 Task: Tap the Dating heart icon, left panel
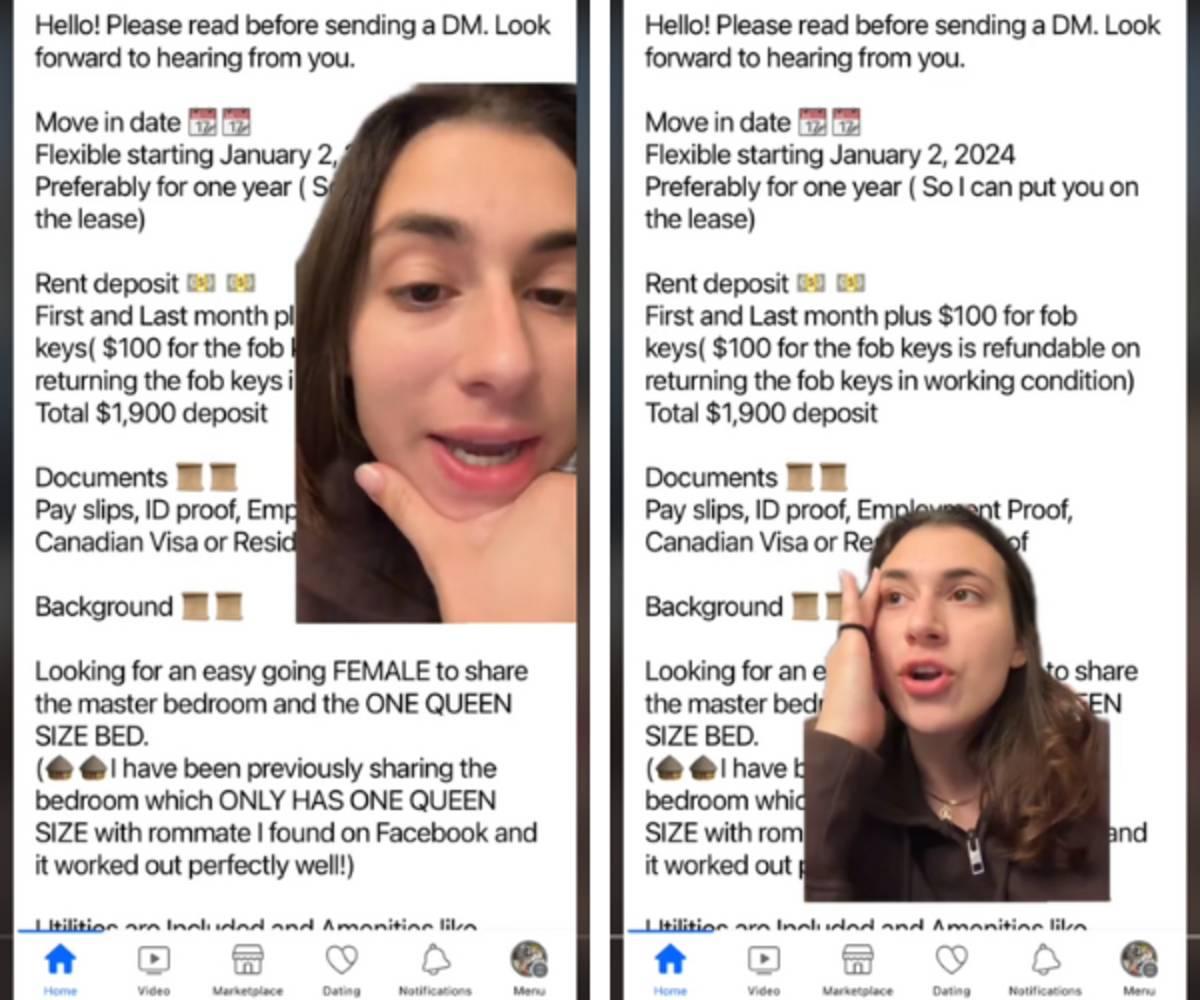click(x=342, y=961)
